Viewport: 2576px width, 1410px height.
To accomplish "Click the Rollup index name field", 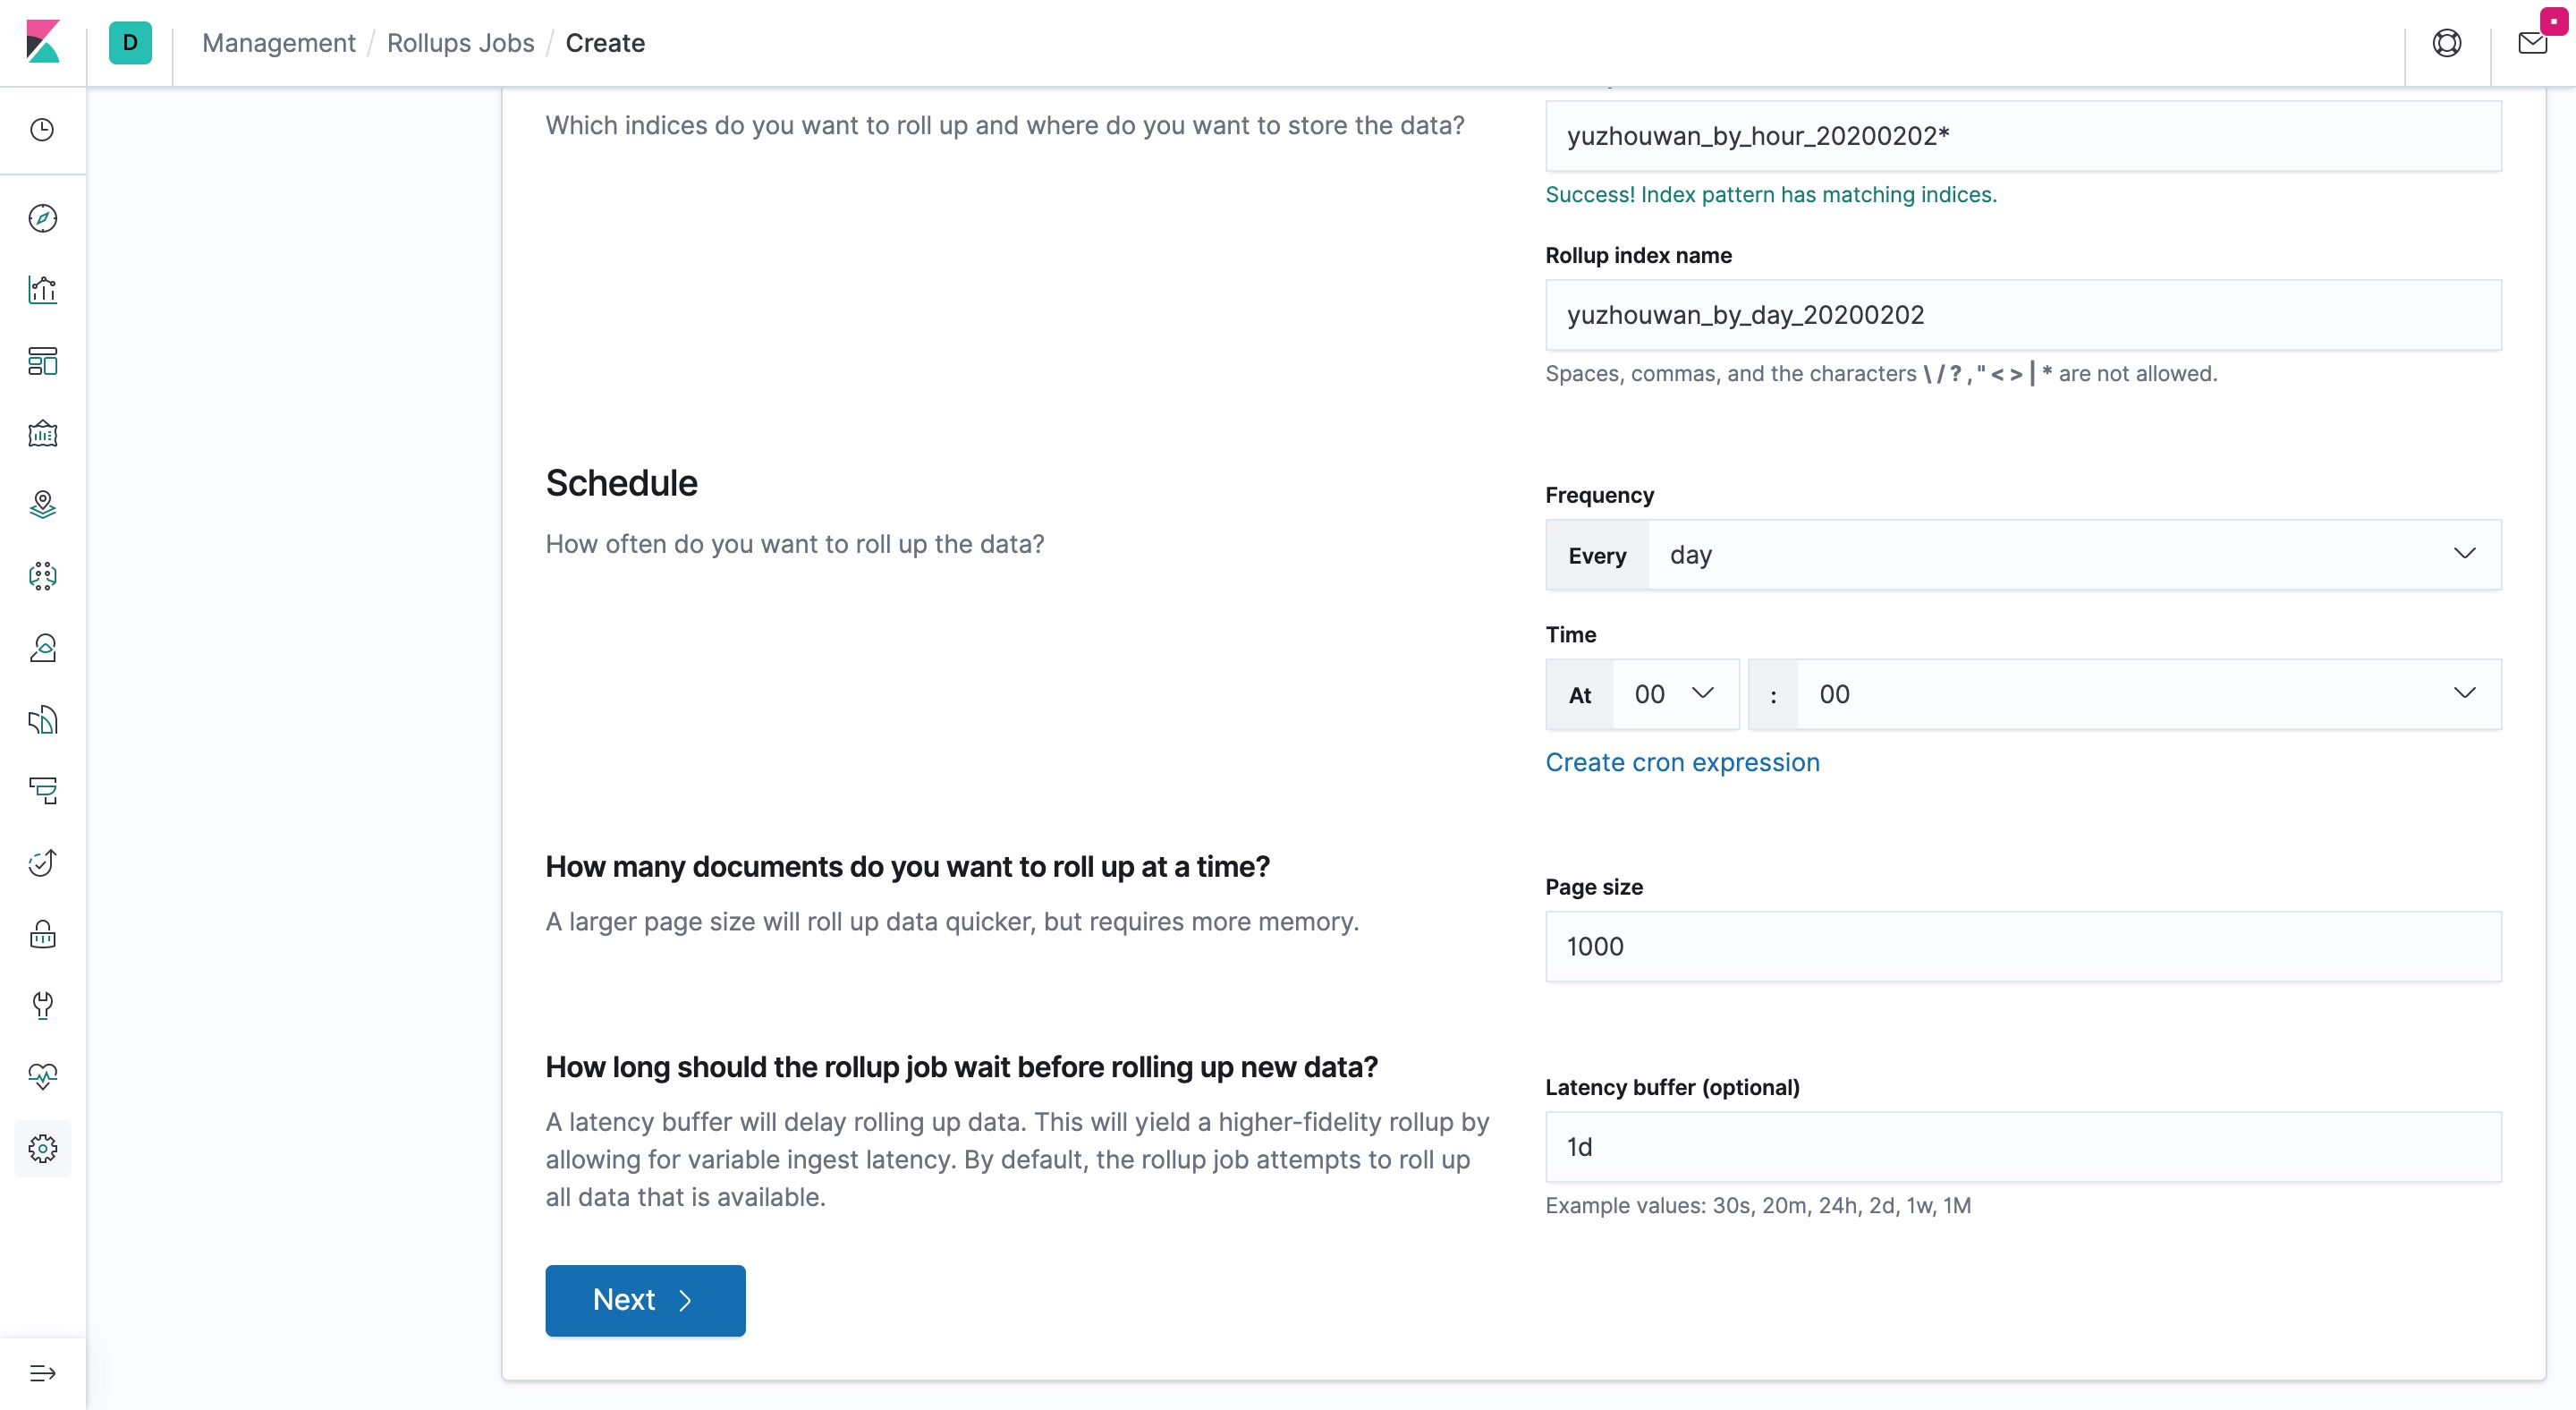I will [x=2022, y=315].
